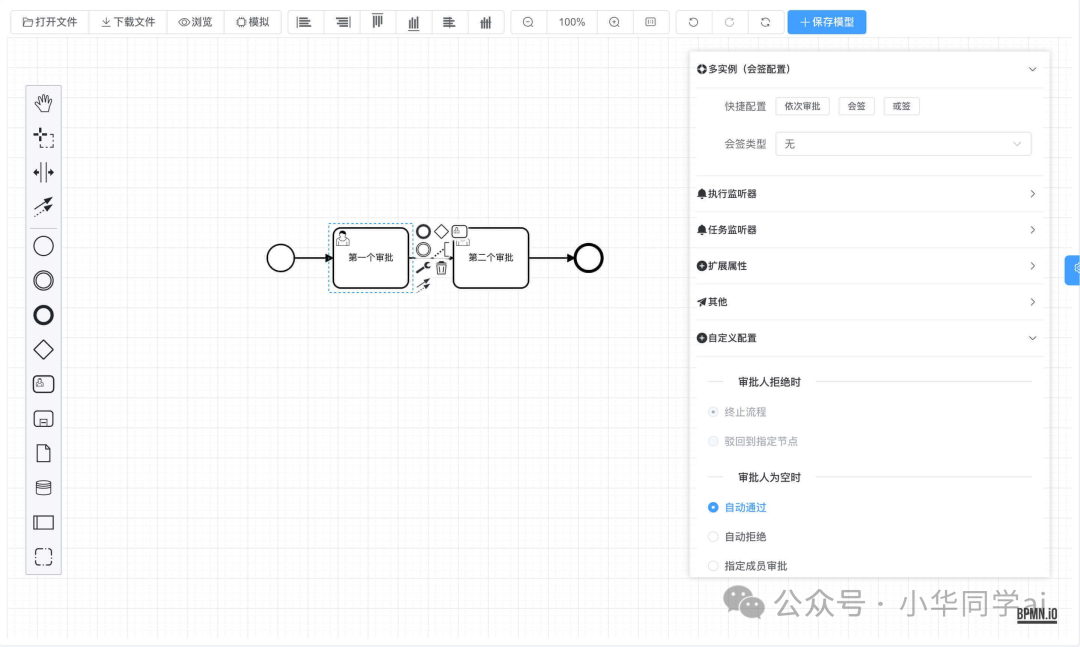Select the global connect arrow tool
1080x647 pixels.
(43, 207)
